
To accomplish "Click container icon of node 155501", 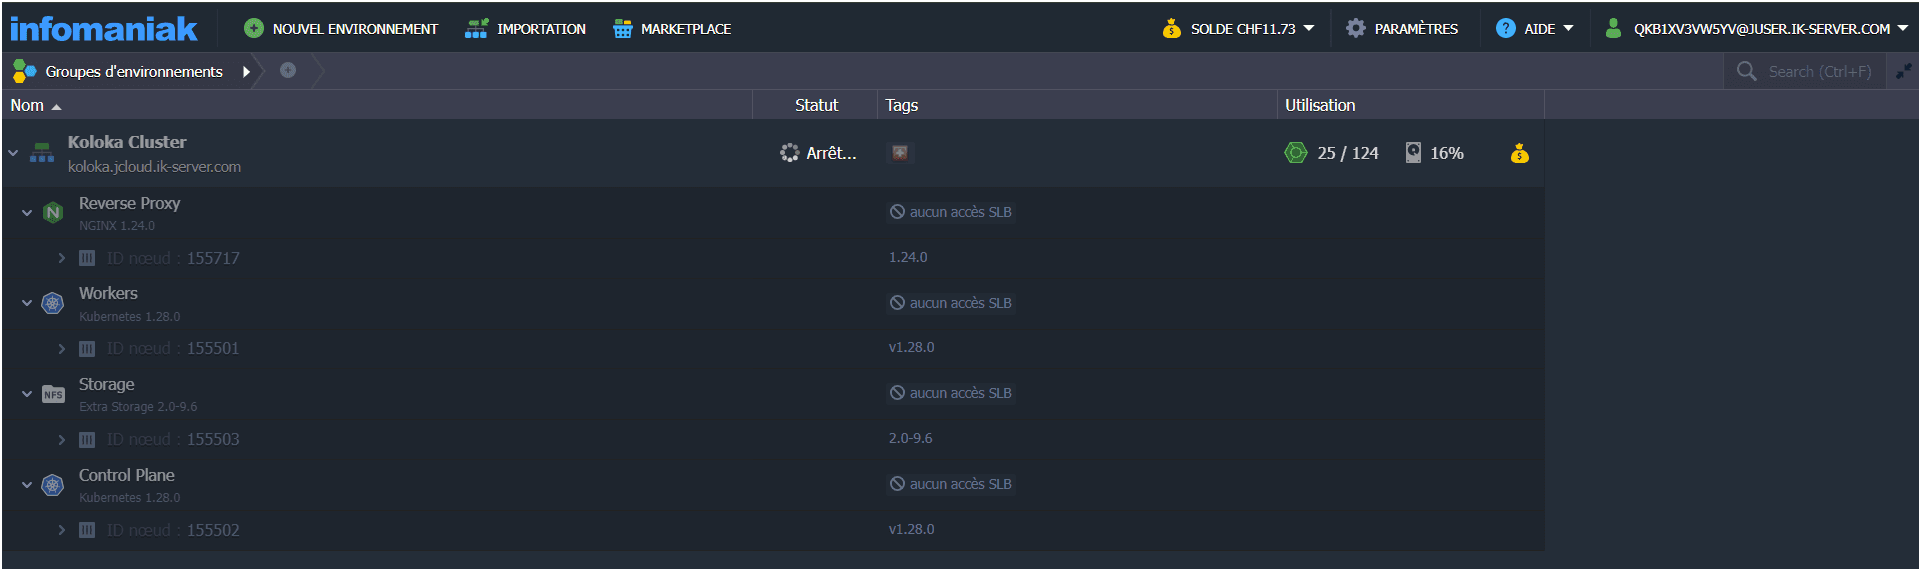I will tap(87, 348).
